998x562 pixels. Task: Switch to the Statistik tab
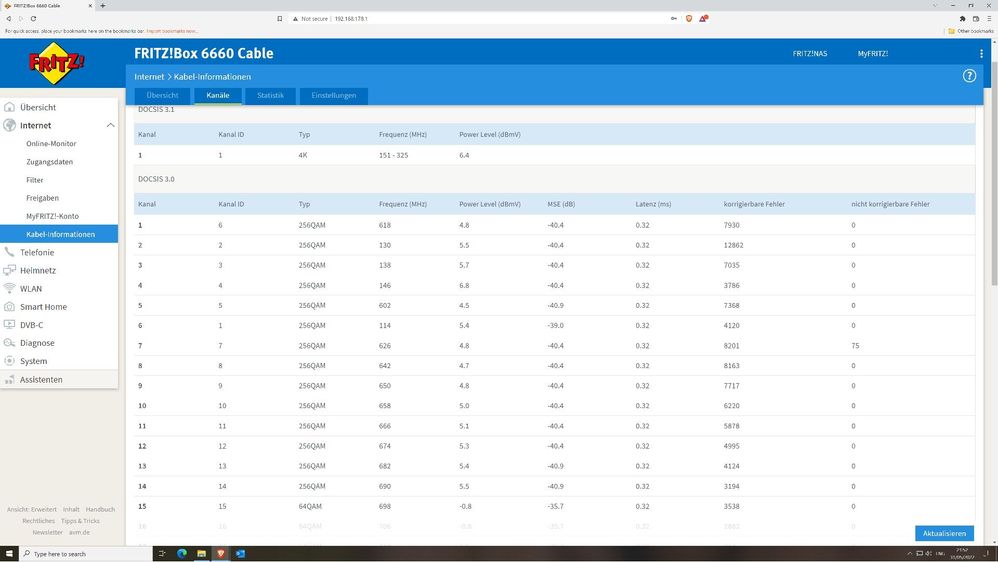point(270,96)
